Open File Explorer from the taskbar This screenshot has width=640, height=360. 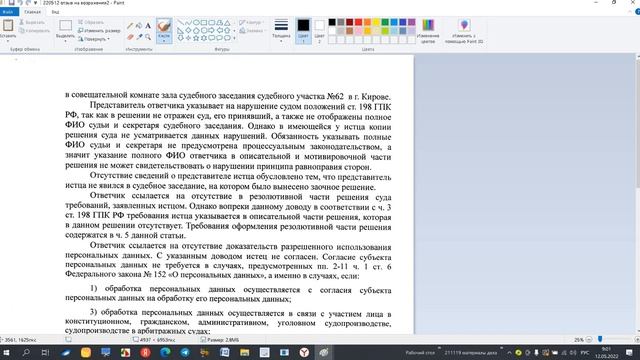pos(244,352)
